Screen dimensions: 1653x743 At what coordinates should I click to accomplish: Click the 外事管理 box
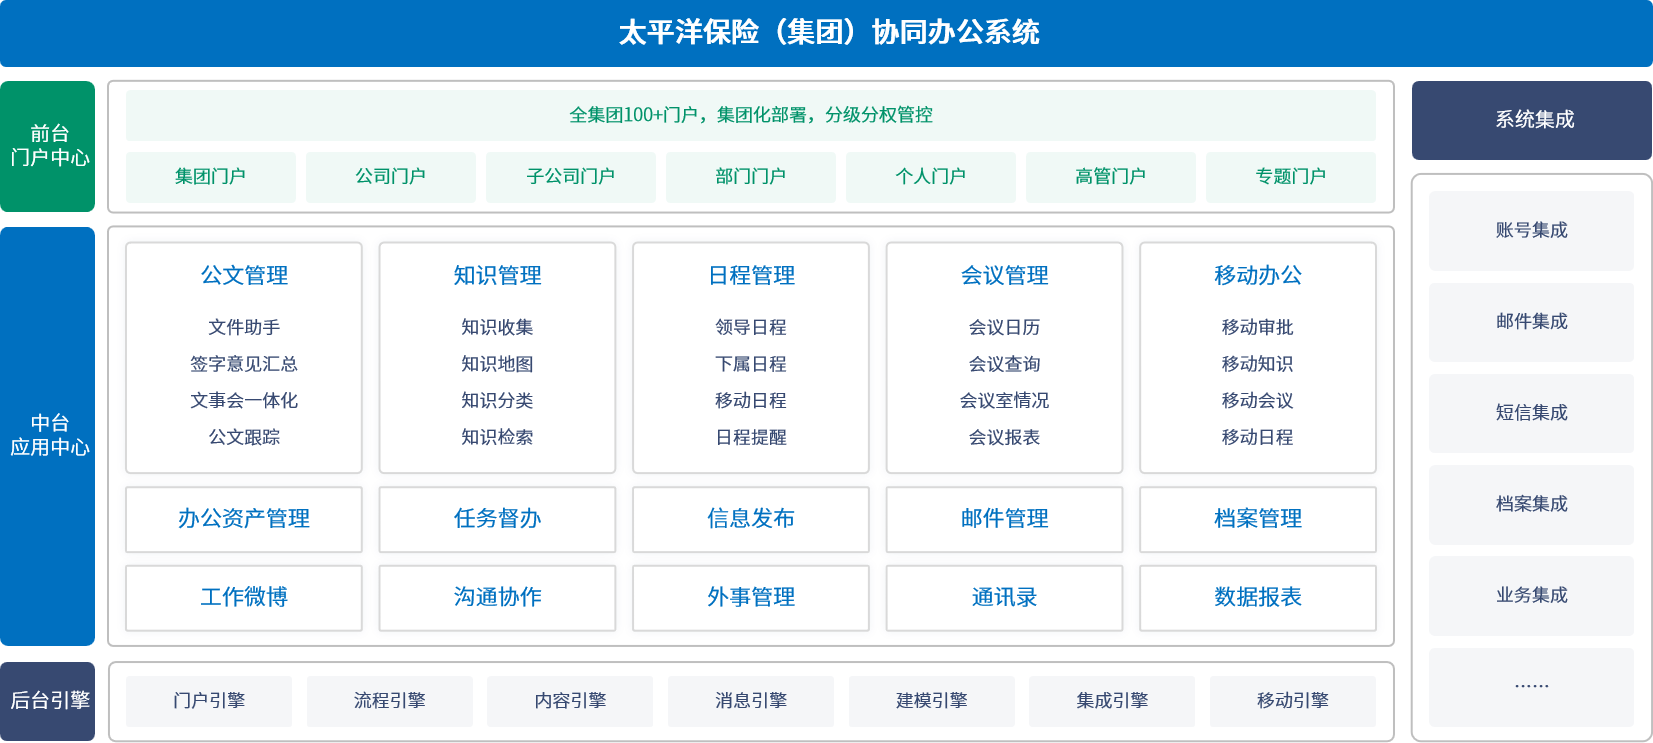pyautogui.click(x=751, y=598)
